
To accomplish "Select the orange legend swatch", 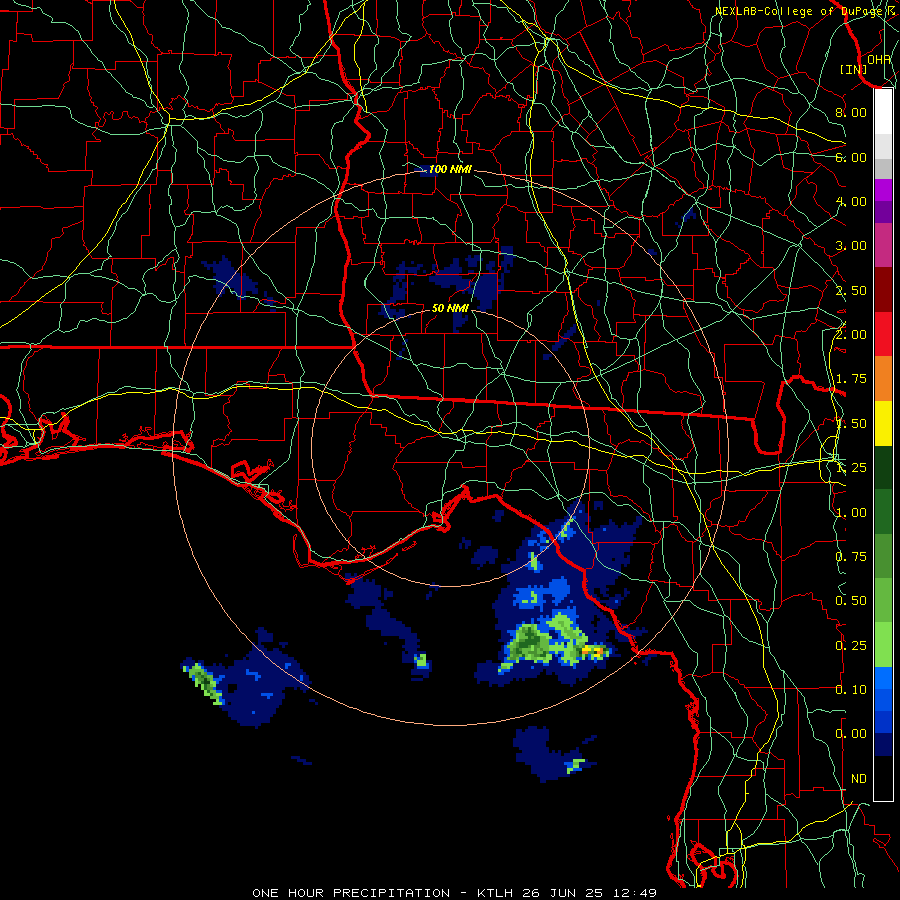I will (883, 379).
